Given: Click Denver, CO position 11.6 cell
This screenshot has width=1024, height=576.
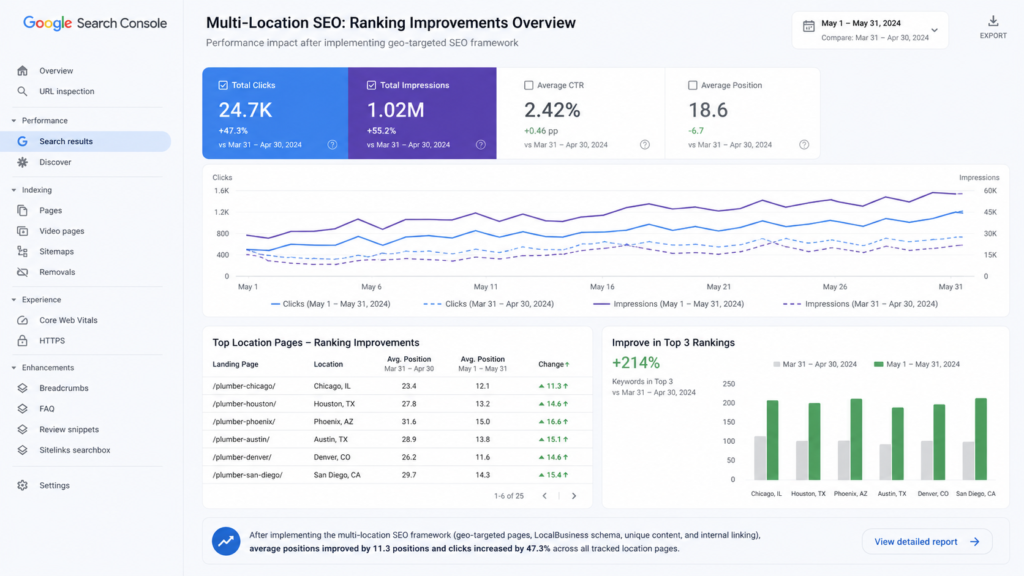Looking at the screenshot, I should (x=483, y=457).
